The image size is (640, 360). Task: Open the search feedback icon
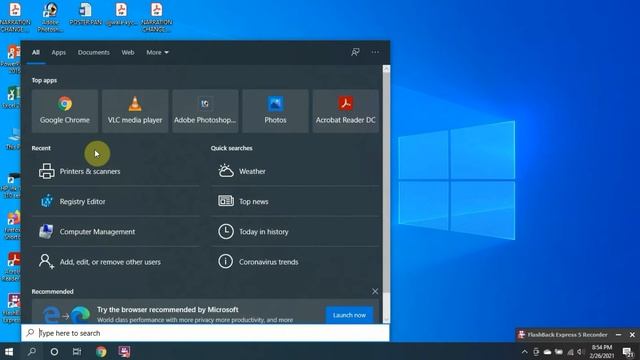point(355,52)
